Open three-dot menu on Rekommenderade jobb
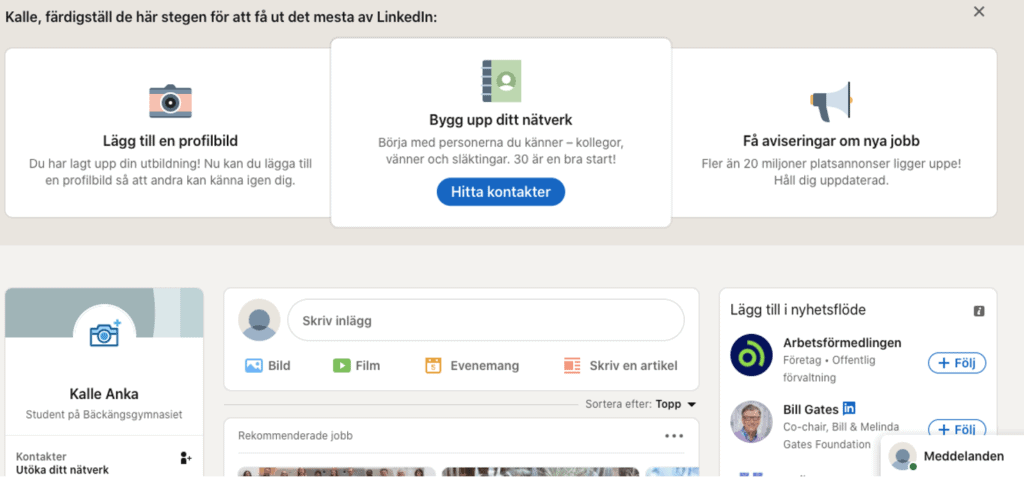The image size is (1024, 477). [674, 436]
